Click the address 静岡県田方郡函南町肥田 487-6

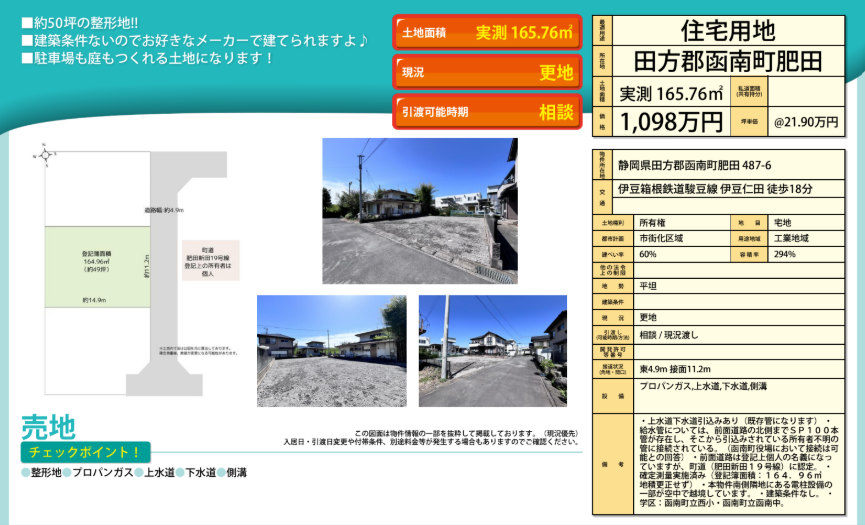694,165
